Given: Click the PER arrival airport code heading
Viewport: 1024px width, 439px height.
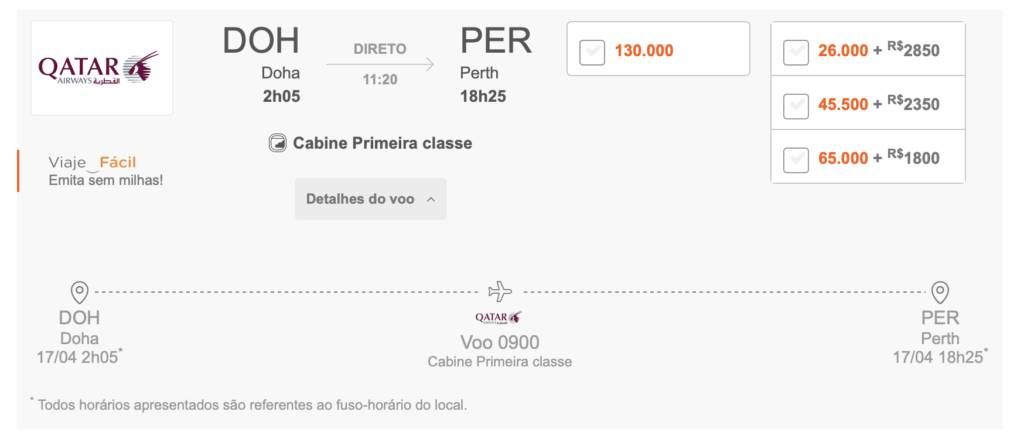Looking at the screenshot, I should pos(496,41).
